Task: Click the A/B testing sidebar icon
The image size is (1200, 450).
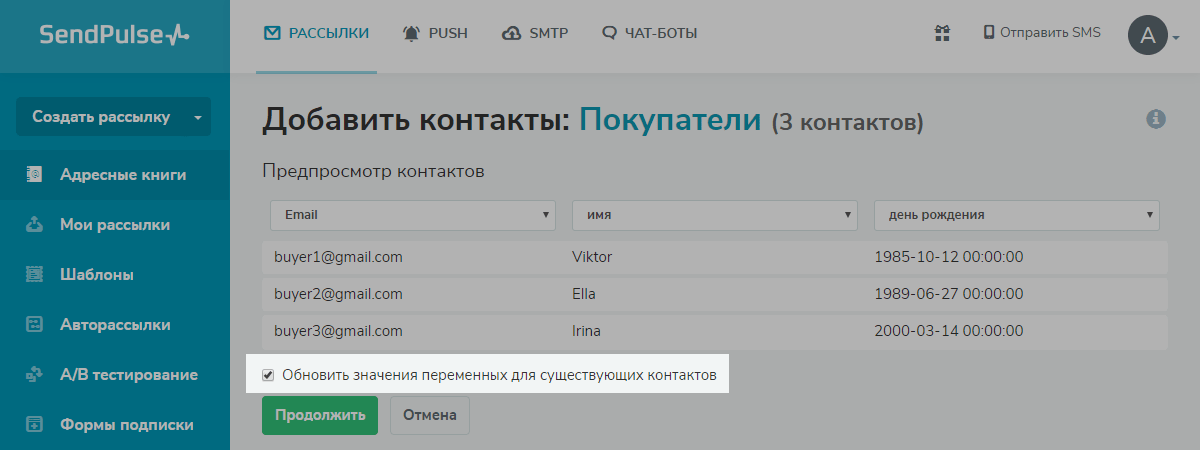Action: [35, 375]
